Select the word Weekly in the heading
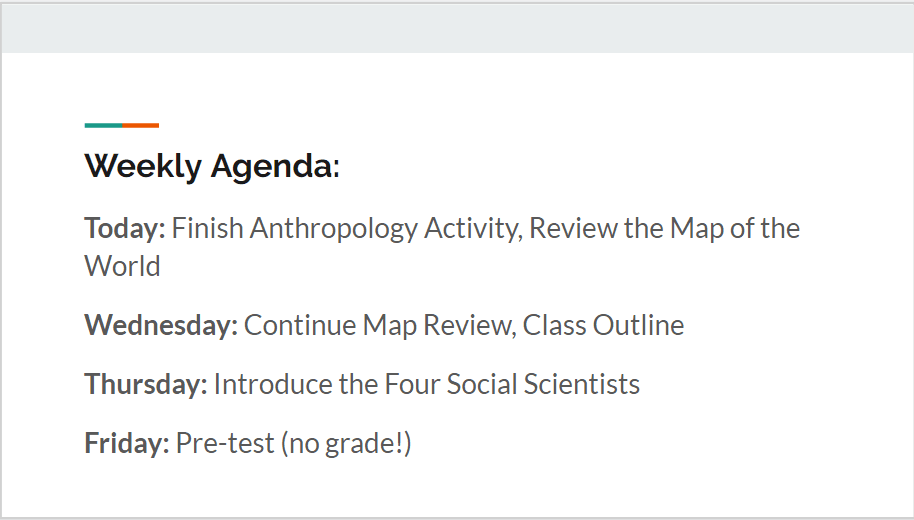Viewport: 914px width, 520px height. (x=143, y=166)
